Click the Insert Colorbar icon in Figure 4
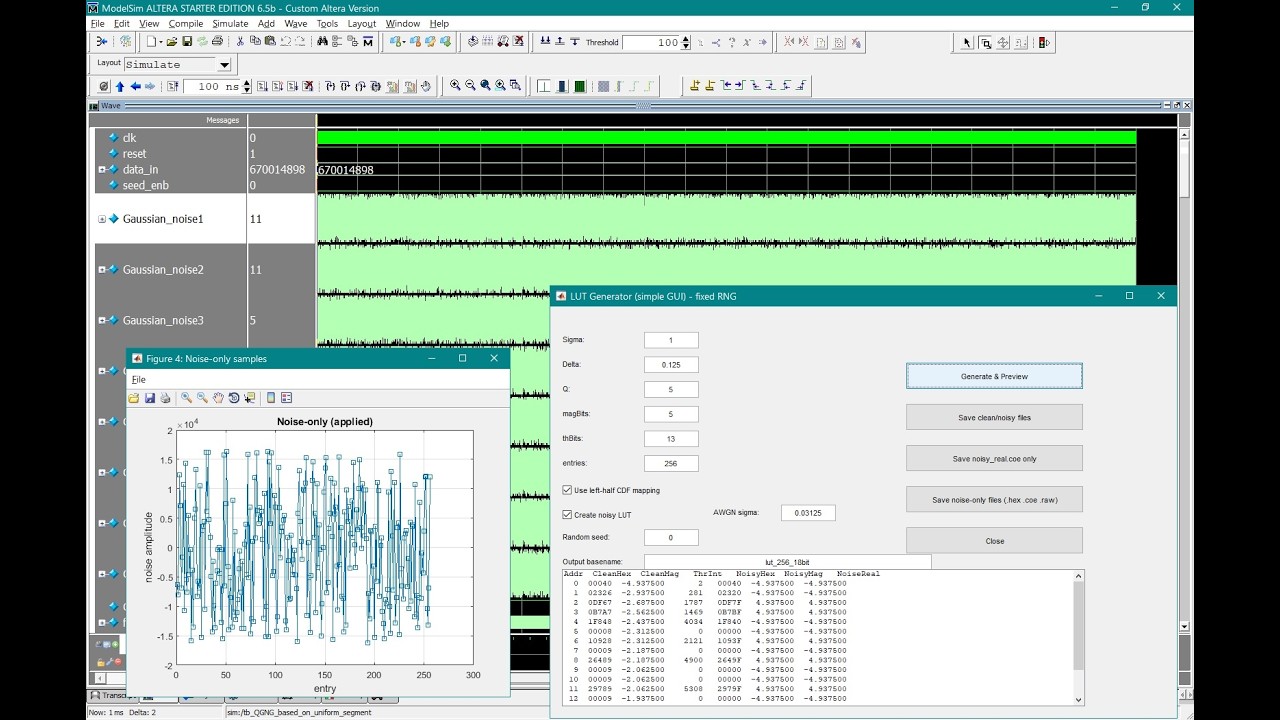Image resolution: width=1280 pixels, height=720 pixels. (x=271, y=397)
